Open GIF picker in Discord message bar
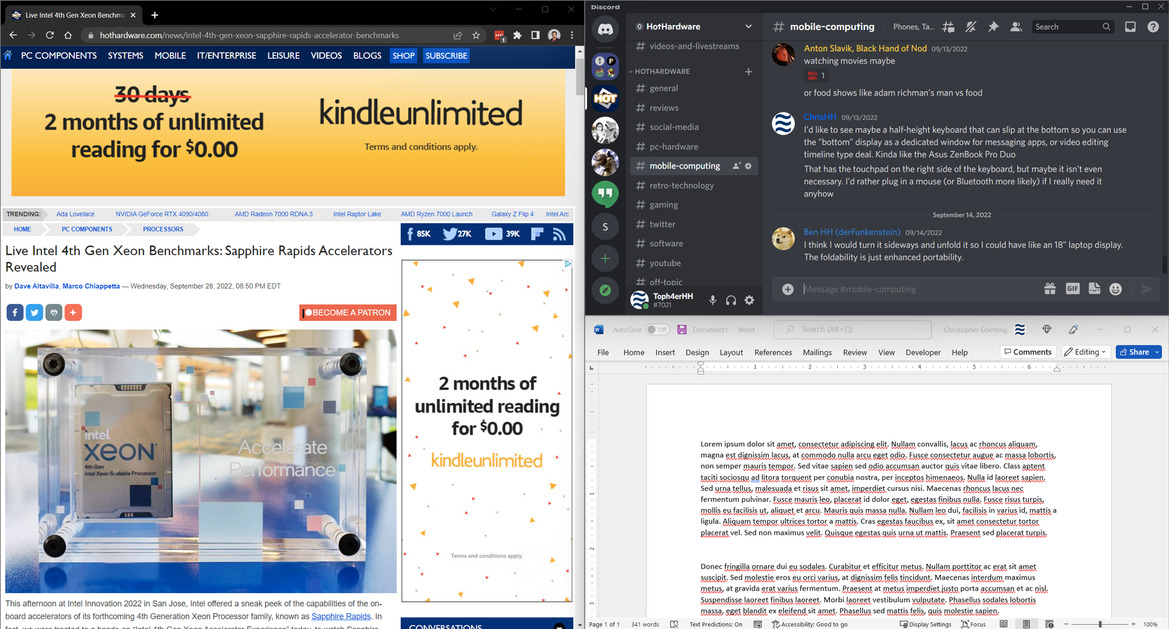Viewport: 1169px width, 629px height. [1072, 289]
